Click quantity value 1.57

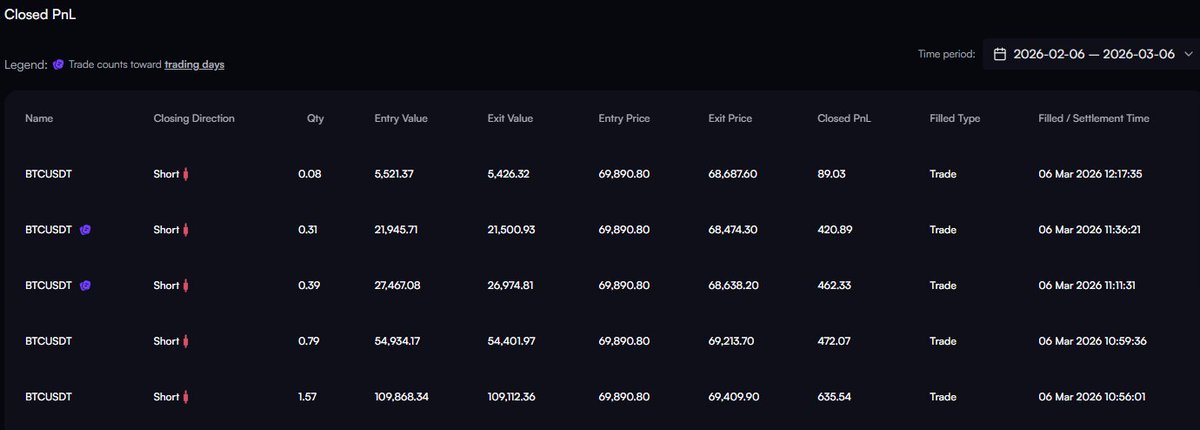click(x=309, y=396)
